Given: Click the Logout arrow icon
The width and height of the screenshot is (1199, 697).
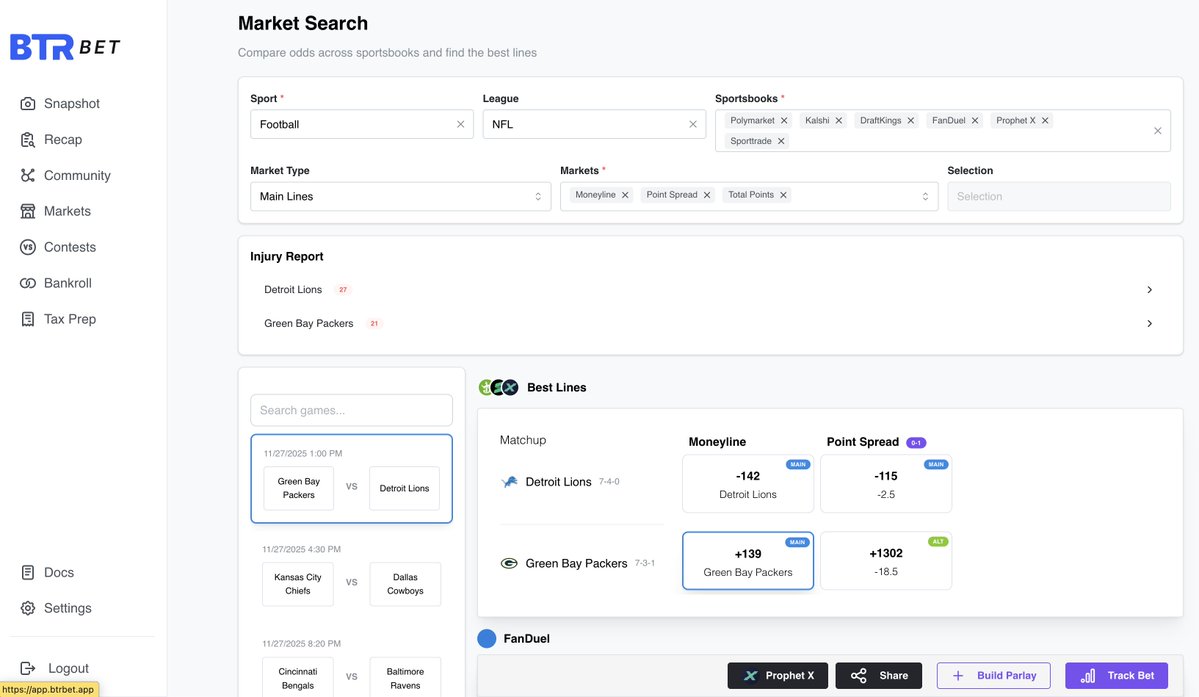Looking at the screenshot, I should coord(28,668).
